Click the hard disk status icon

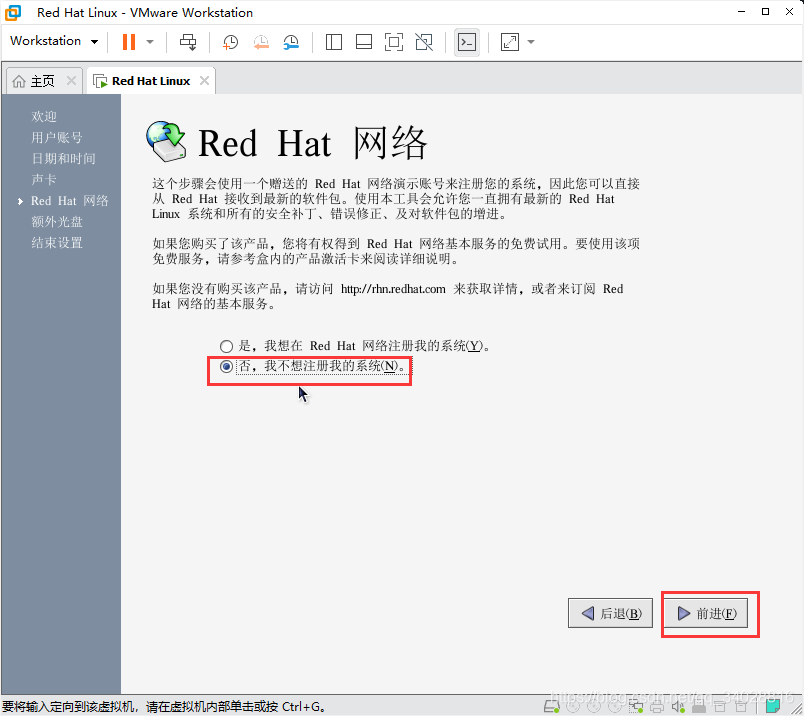click(551, 706)
